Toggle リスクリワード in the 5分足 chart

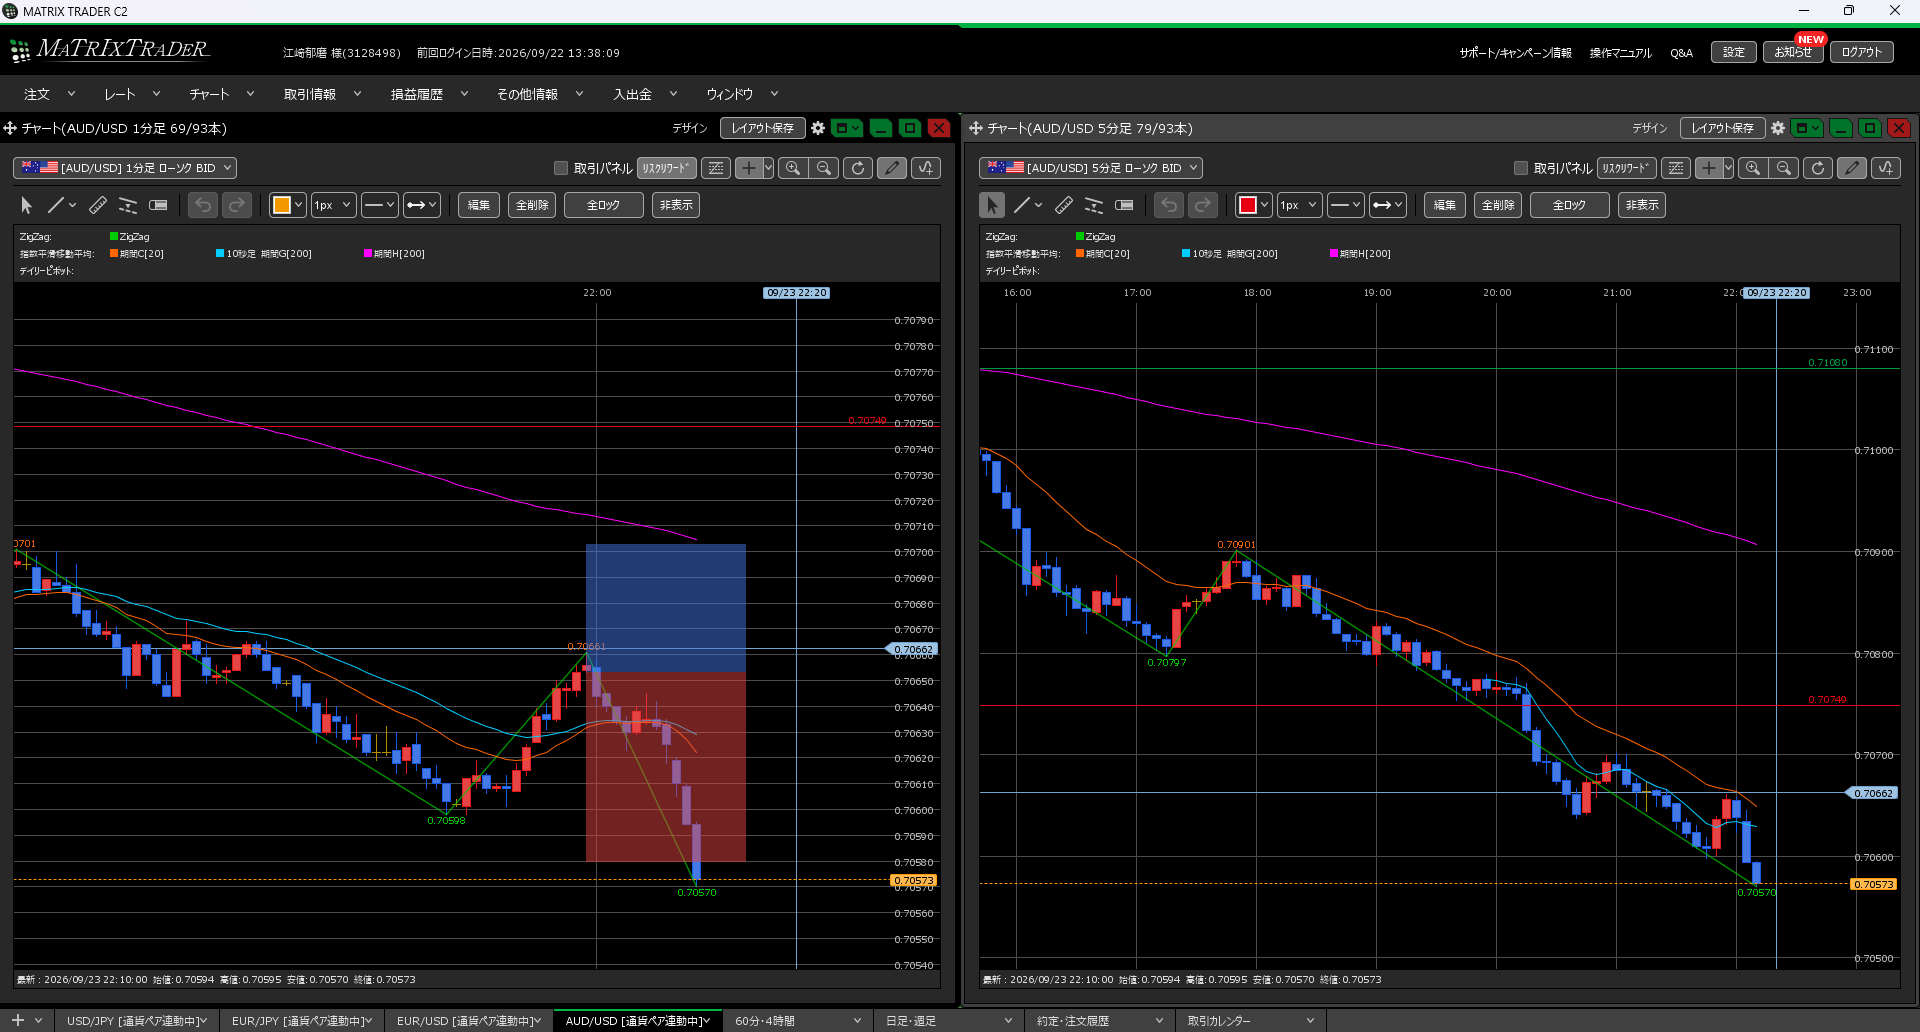(x=1626, y=168)
